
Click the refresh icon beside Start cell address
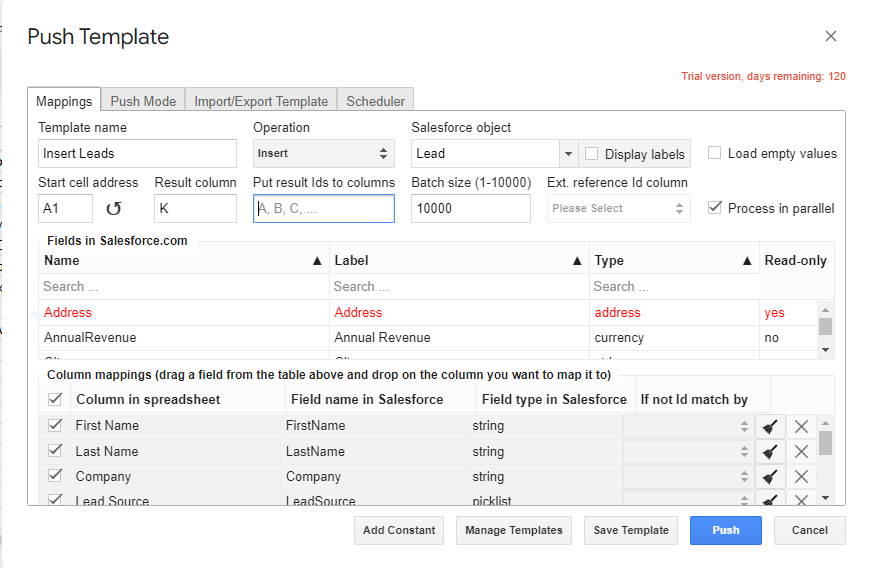pos(114,208)
